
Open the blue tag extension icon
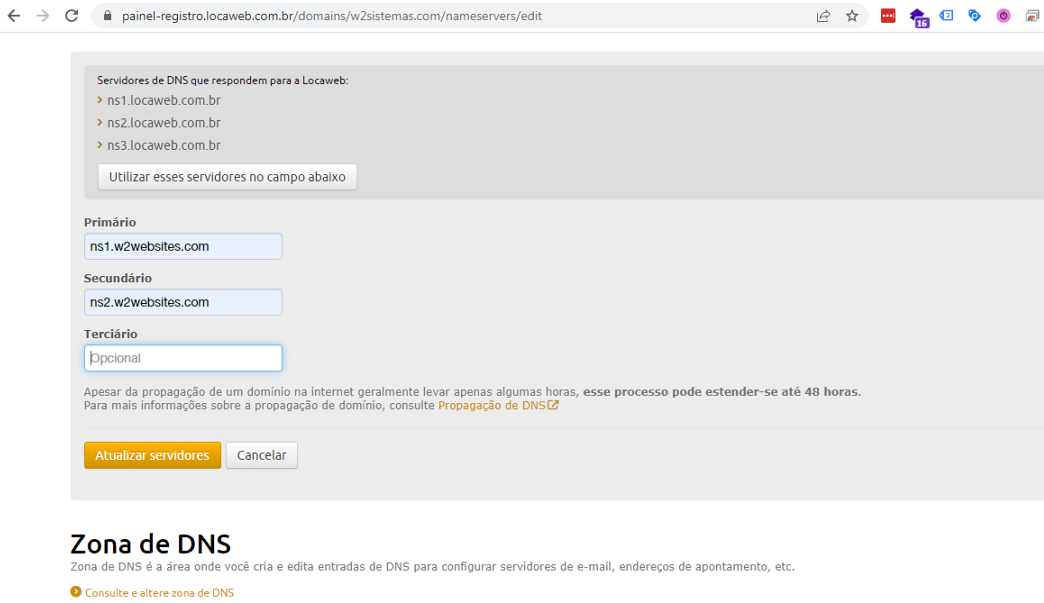coord(975,15)
